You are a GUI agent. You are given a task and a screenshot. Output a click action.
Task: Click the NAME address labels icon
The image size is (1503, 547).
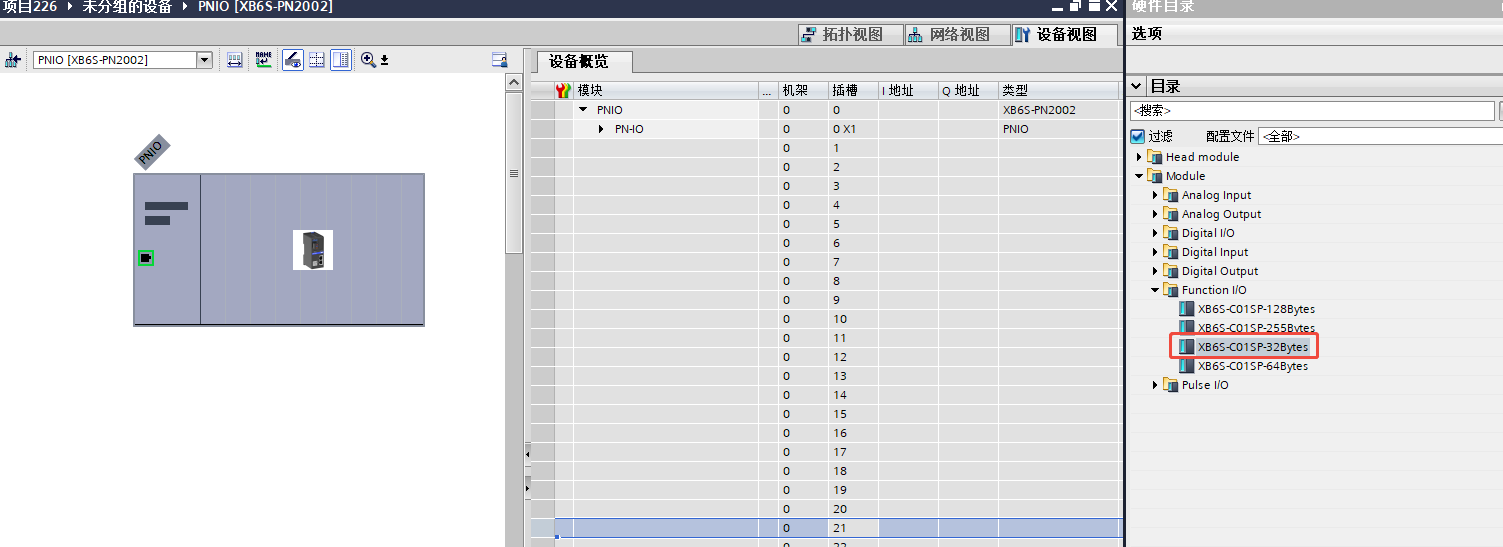263,60
